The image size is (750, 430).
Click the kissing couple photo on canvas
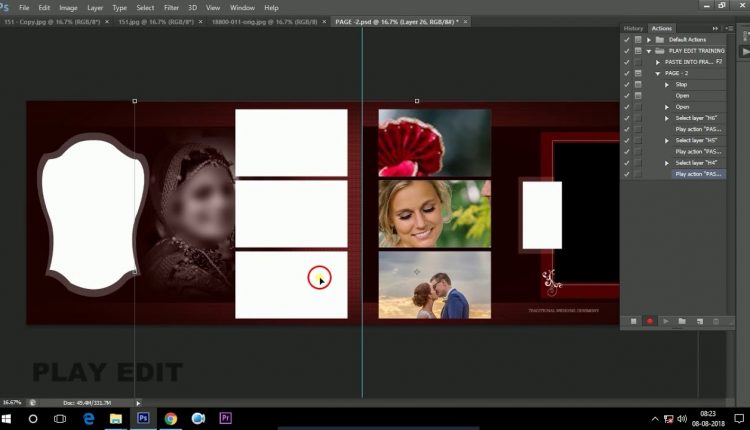pyautogui.click(x=434, y=285)
